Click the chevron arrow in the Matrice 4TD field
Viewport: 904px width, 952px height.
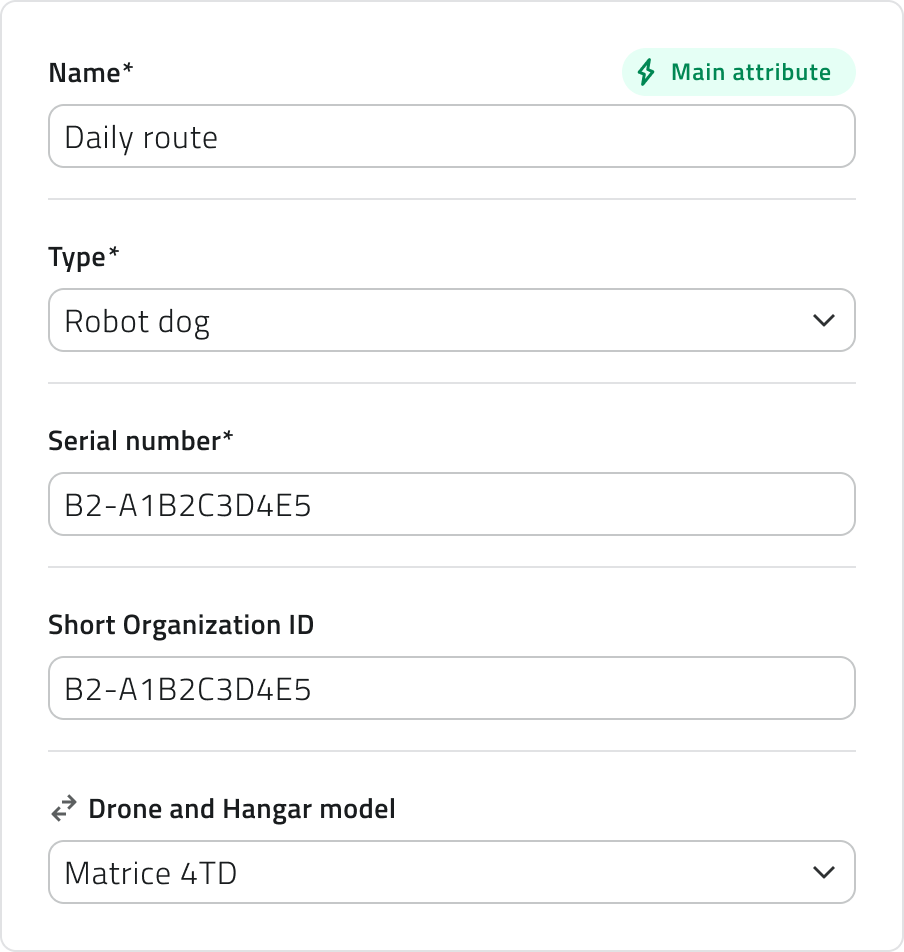coord(823,873)
